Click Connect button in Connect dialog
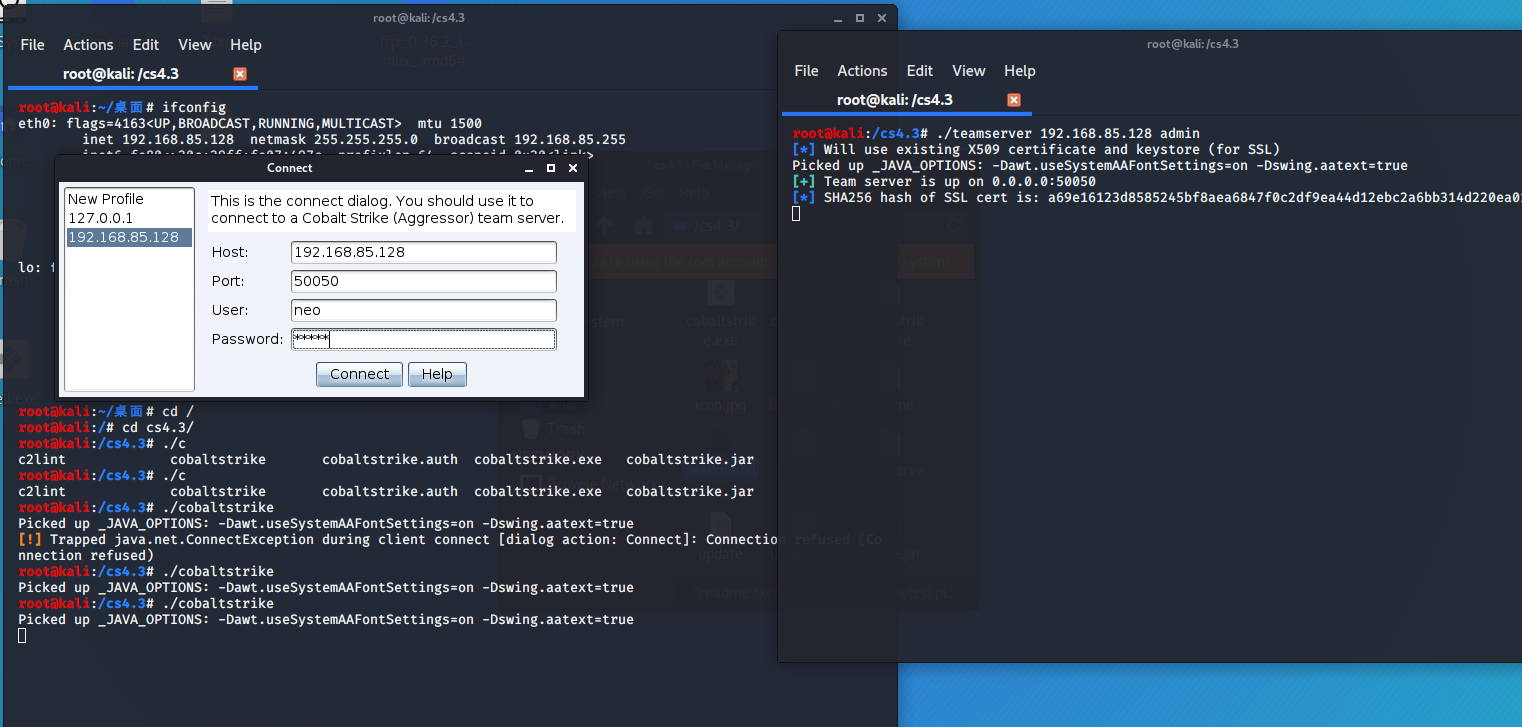The width and height of the screenshot is (1522, 727). tap(359, 374)
